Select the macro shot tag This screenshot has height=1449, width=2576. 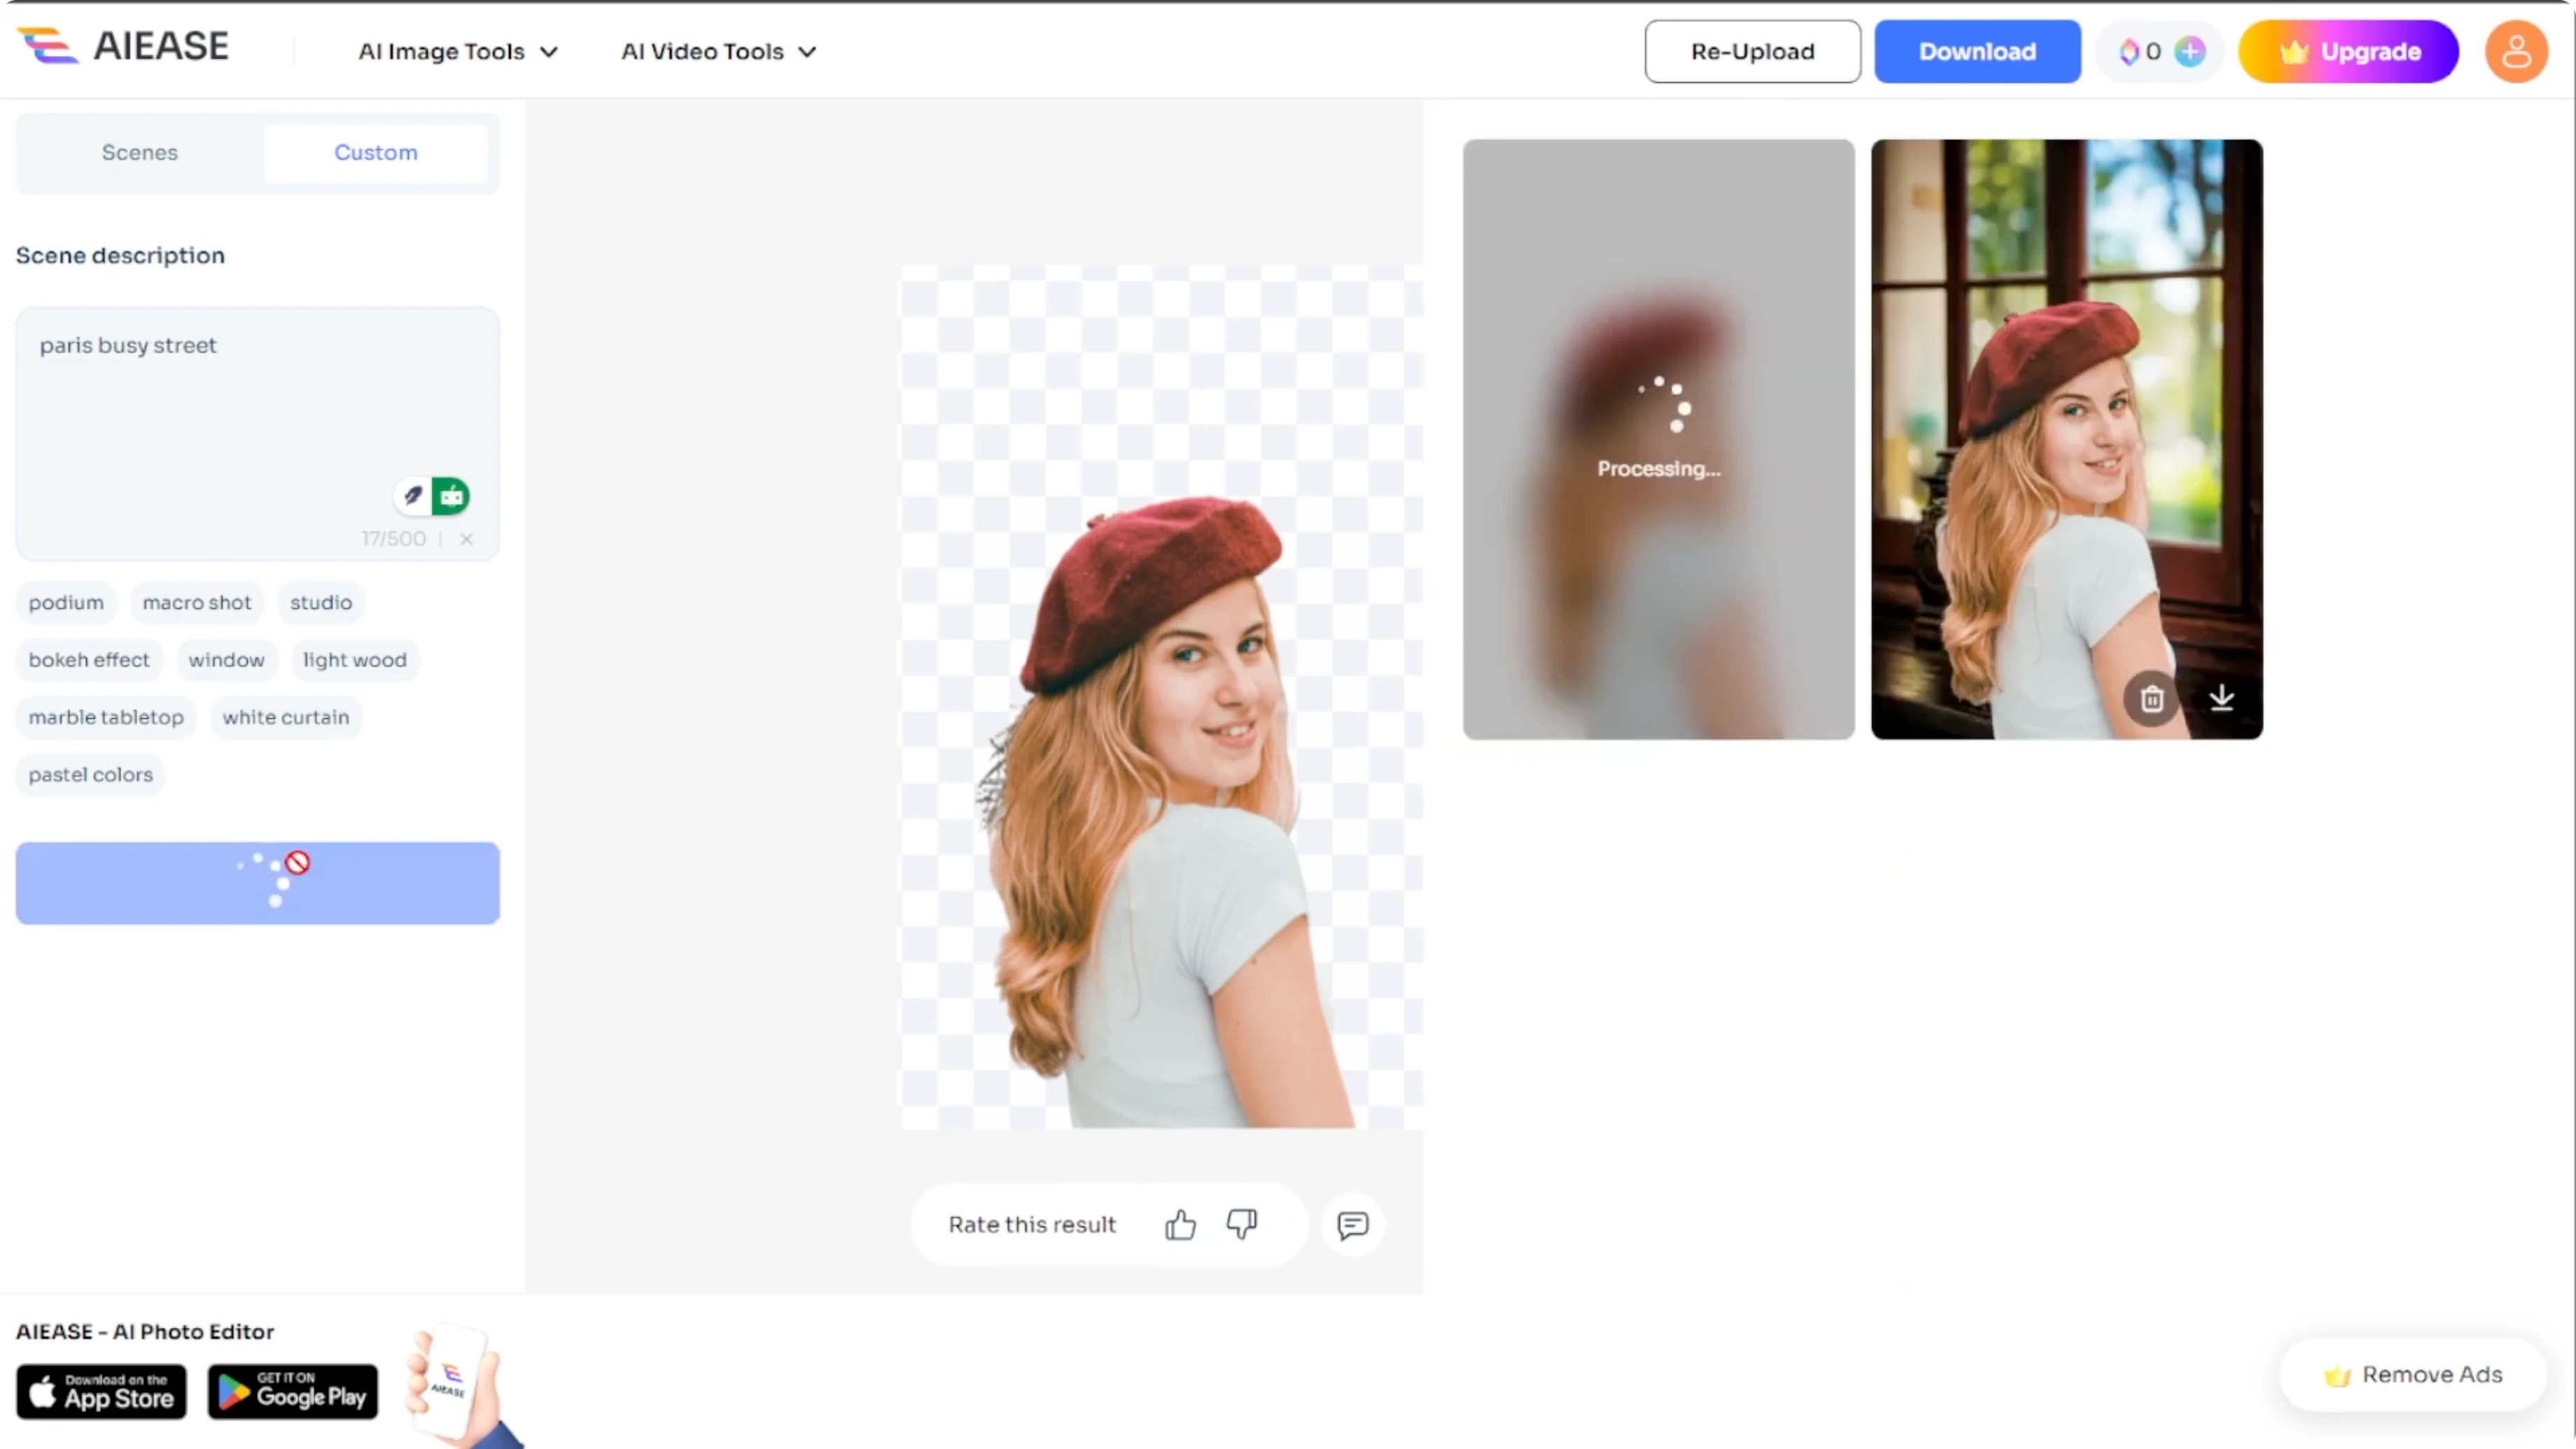pos(197,603)
